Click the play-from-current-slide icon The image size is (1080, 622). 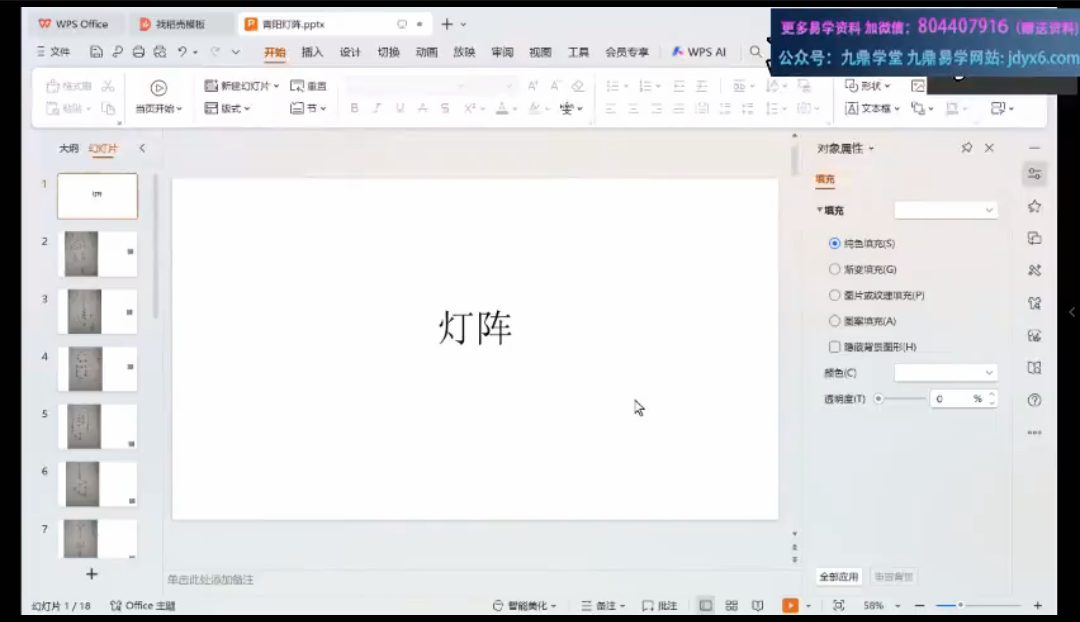coord(158,88)
